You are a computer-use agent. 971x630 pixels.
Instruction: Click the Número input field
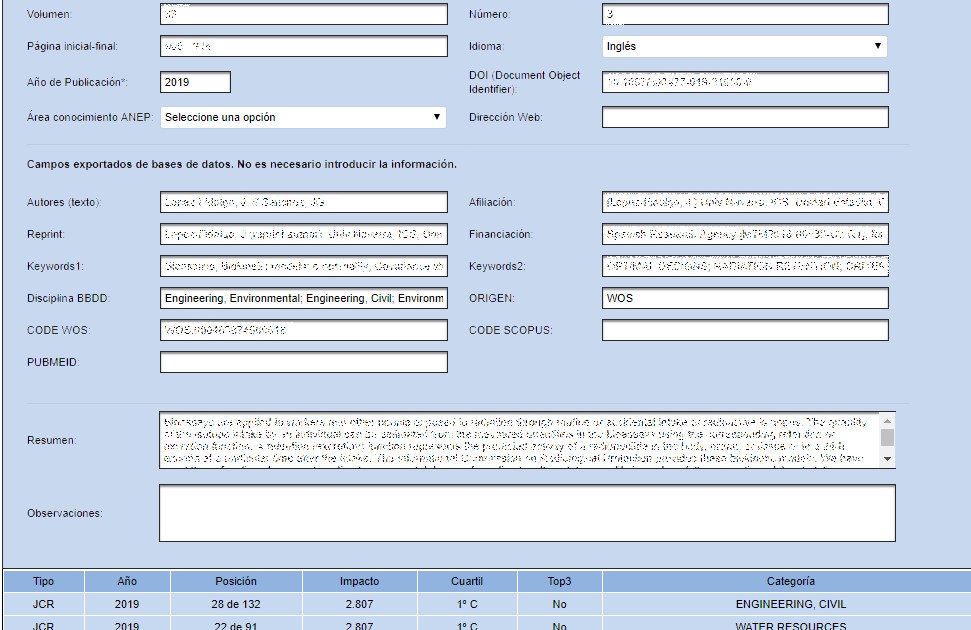click(x=744, y=15)
